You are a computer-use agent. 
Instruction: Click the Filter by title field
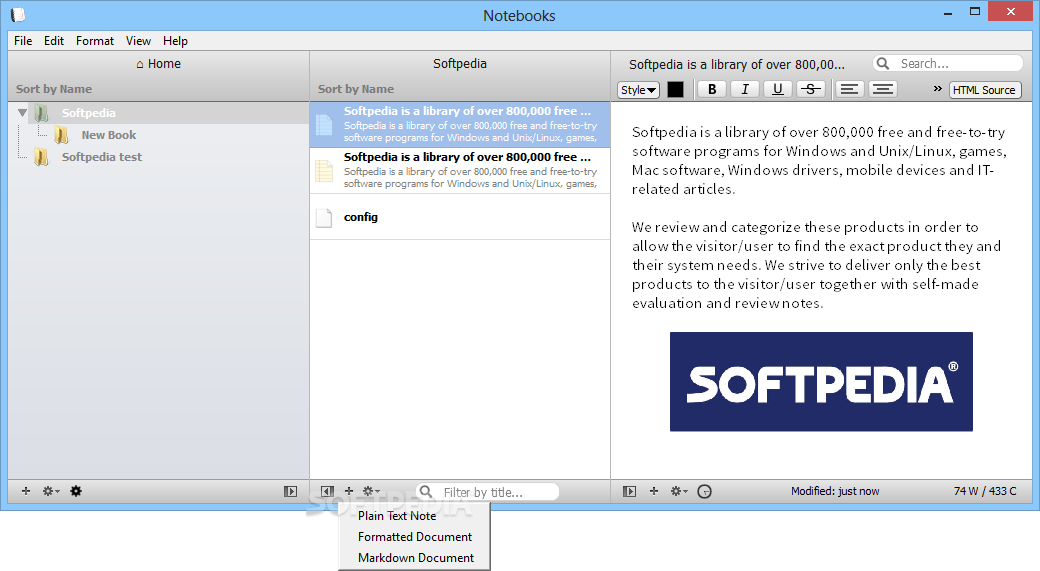click(x=488, y=492)
